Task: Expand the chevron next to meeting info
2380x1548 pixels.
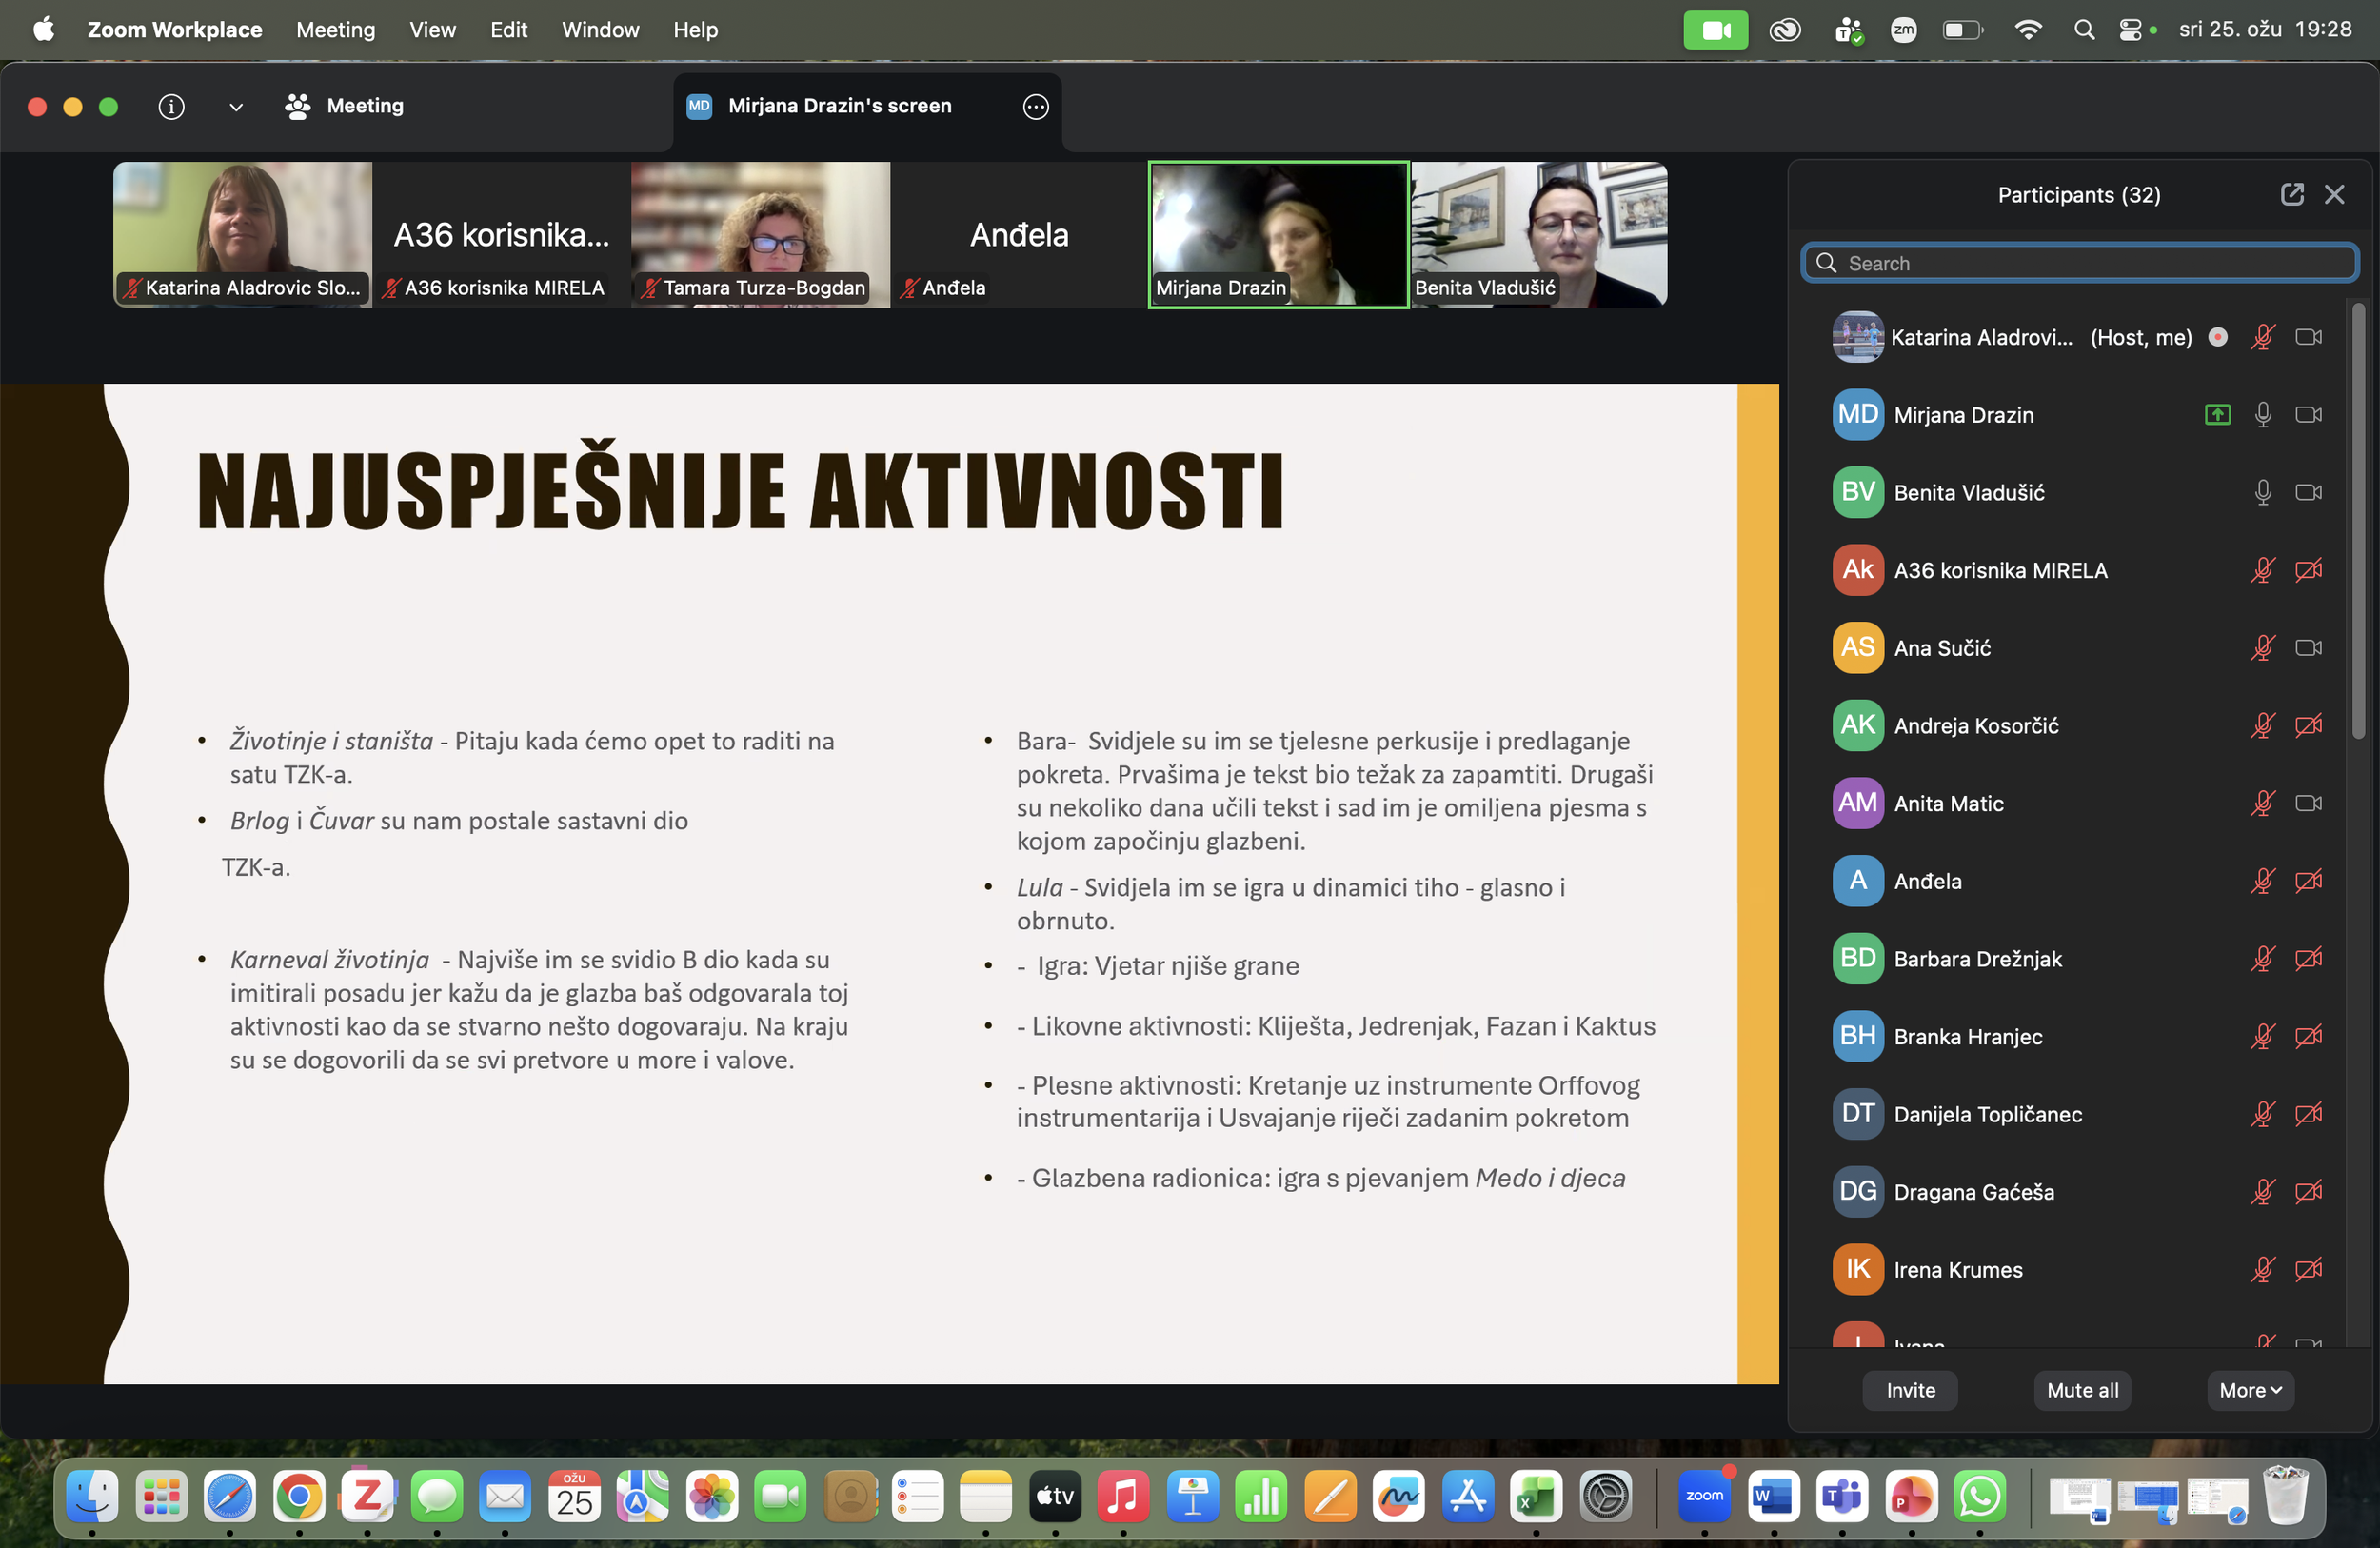Action: (x=236, y=107)
